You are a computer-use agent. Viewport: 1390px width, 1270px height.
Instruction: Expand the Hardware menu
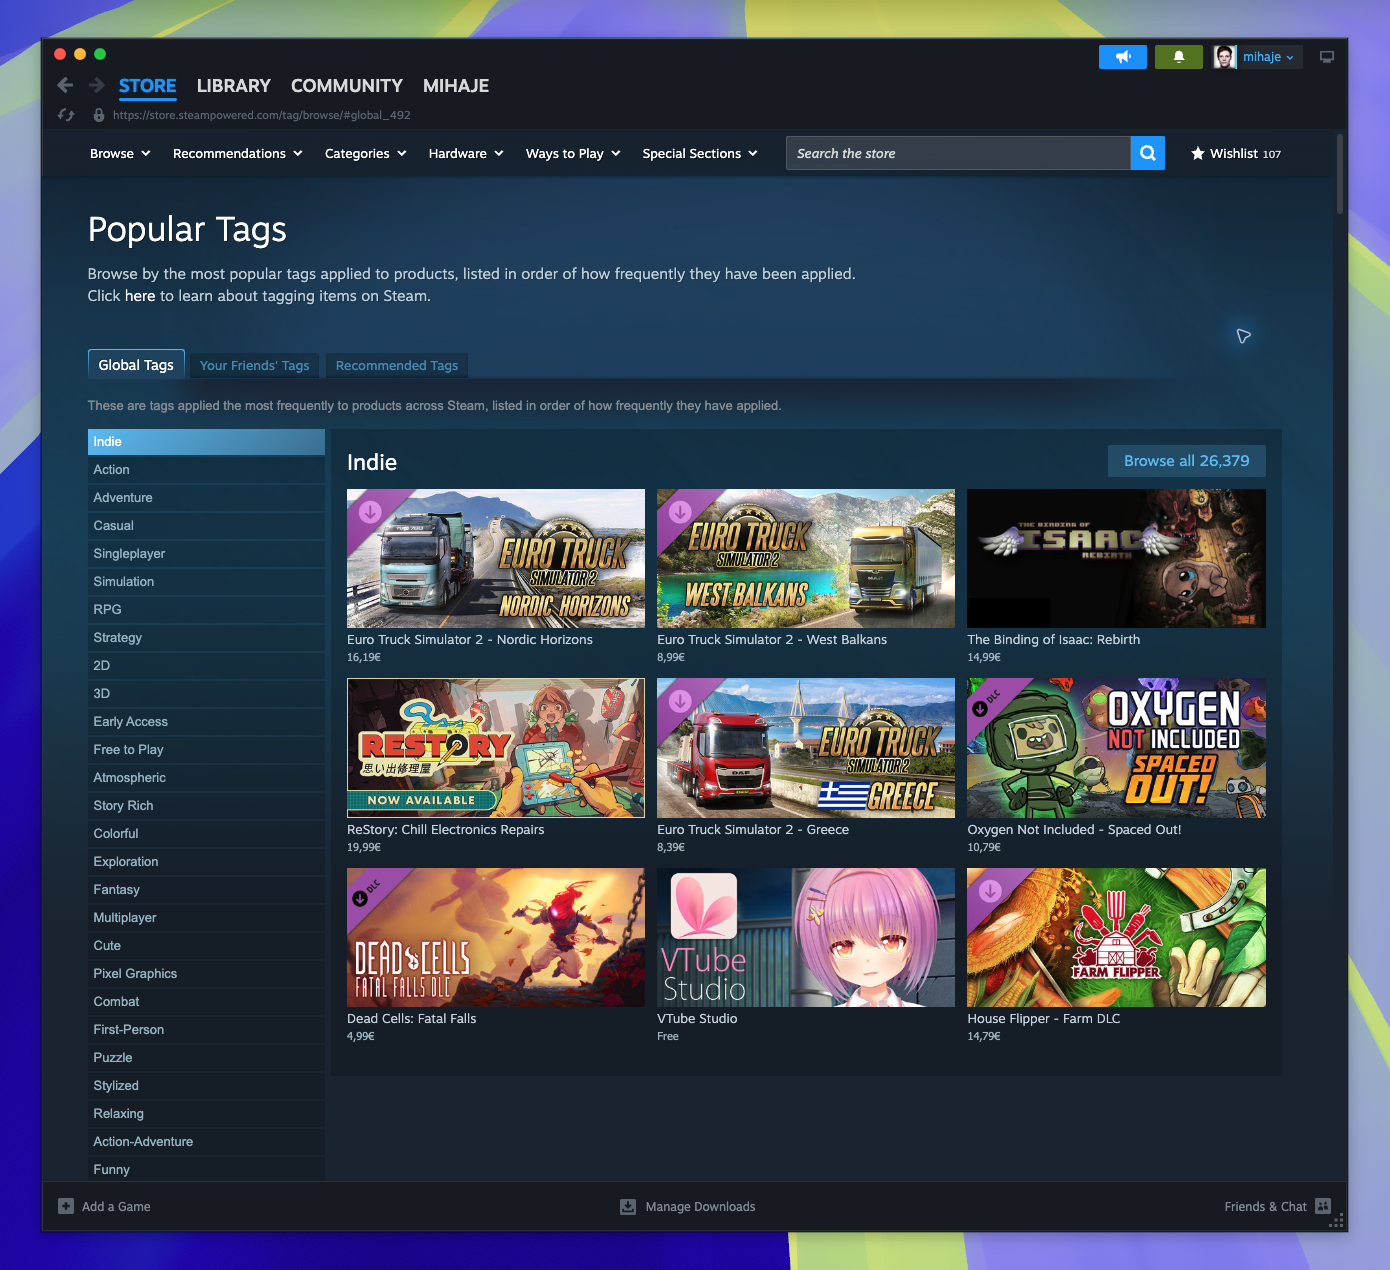466,153
